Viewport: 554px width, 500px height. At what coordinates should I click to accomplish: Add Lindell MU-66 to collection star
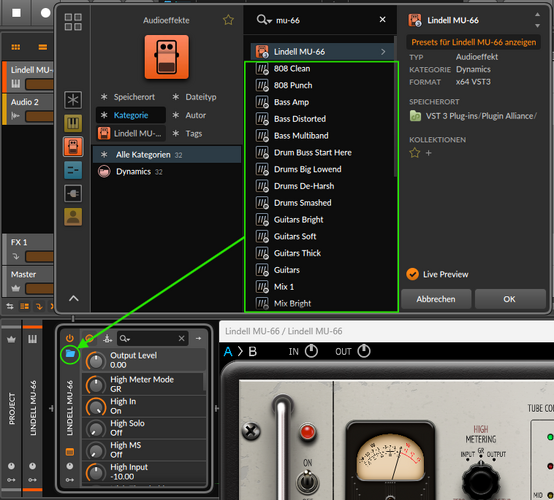[415, 153]
